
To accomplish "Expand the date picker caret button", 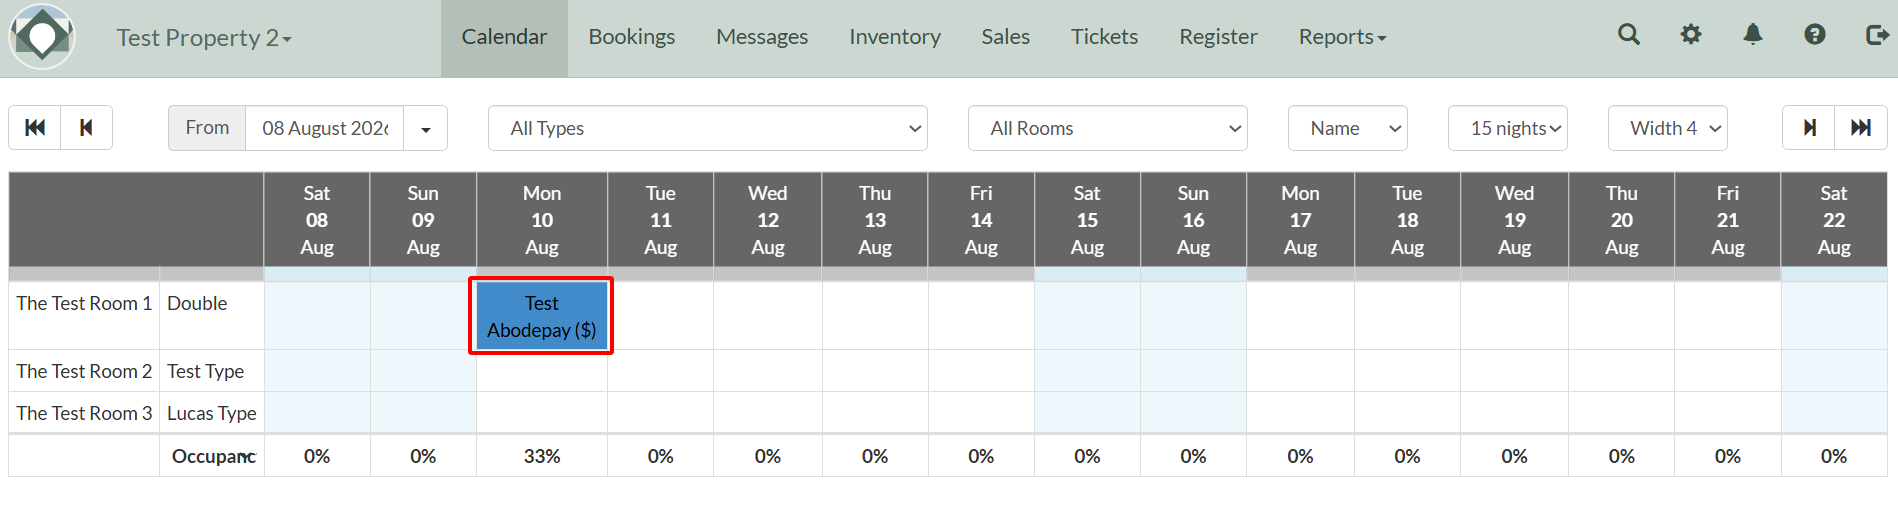I will 426,128.
